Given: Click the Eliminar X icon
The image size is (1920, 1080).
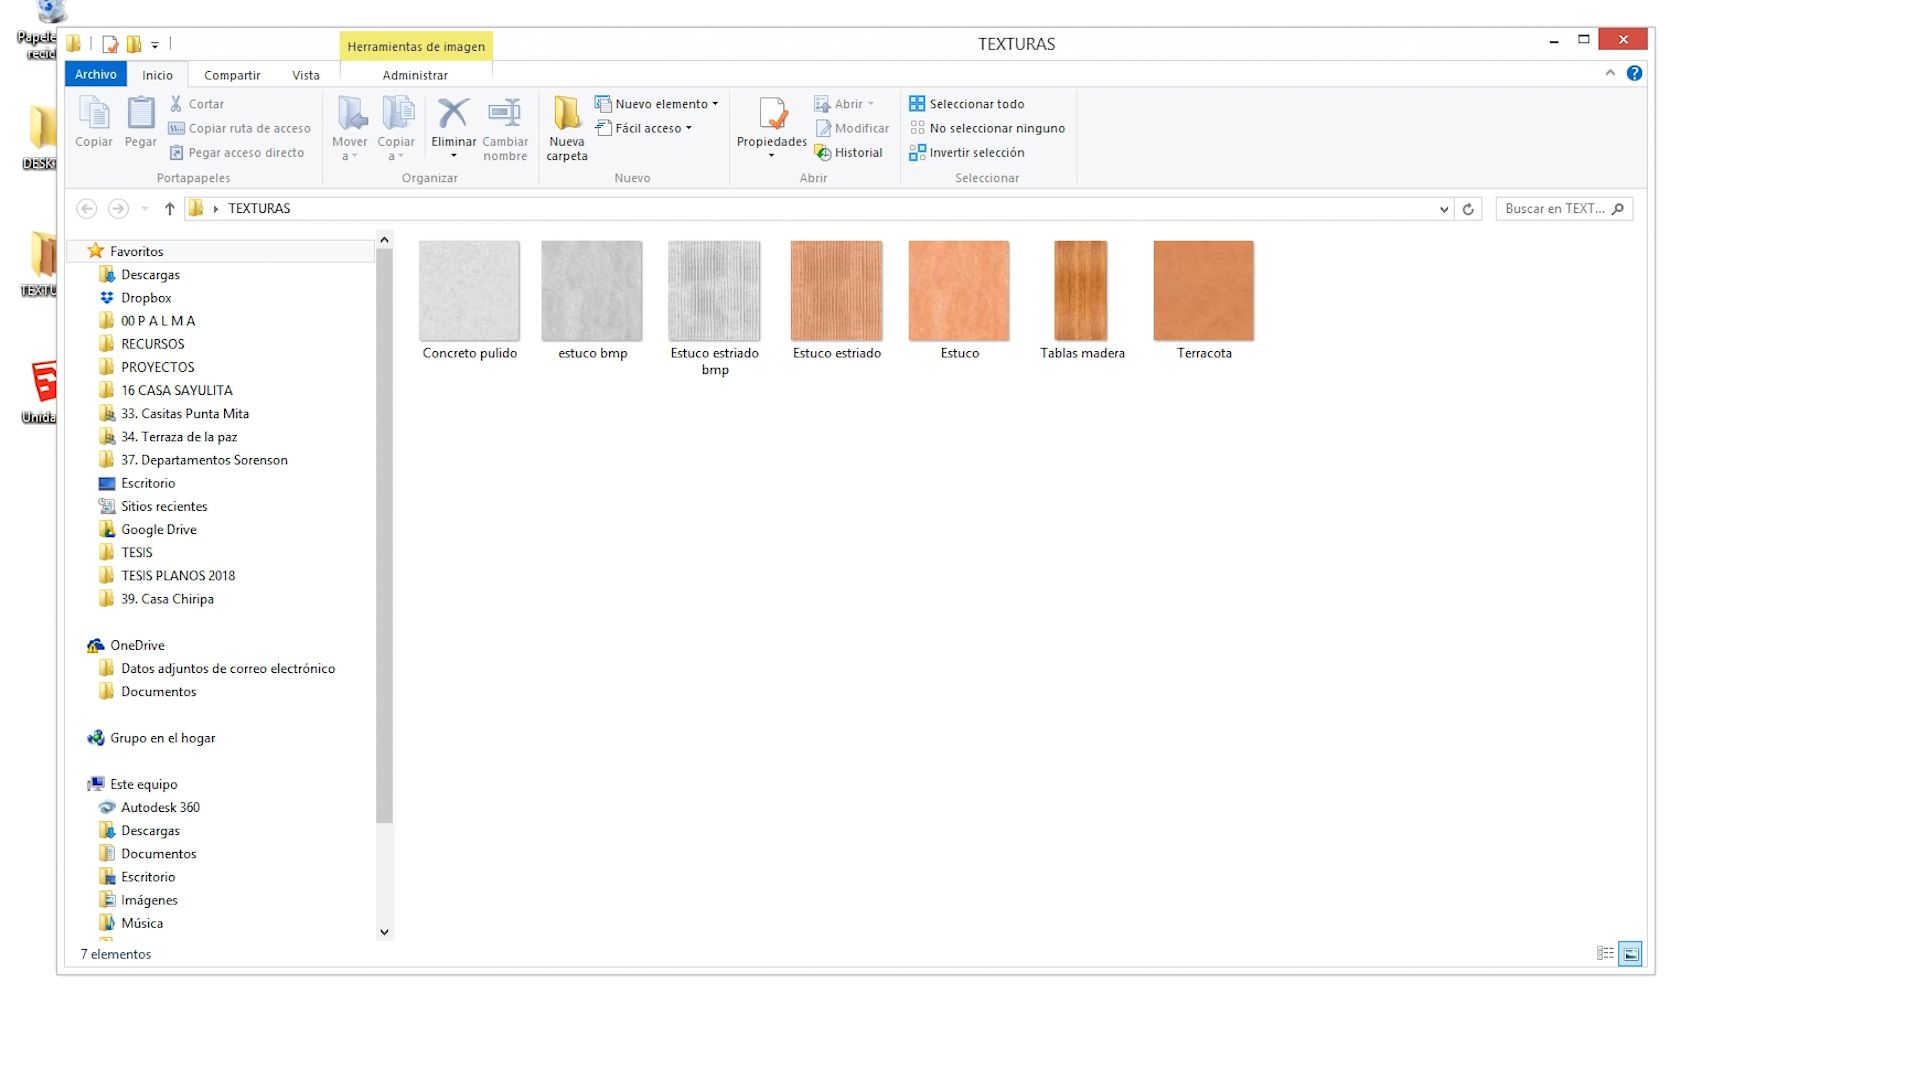Looking at the screenshot, I should pyautogui.click(x=453, y=113).
